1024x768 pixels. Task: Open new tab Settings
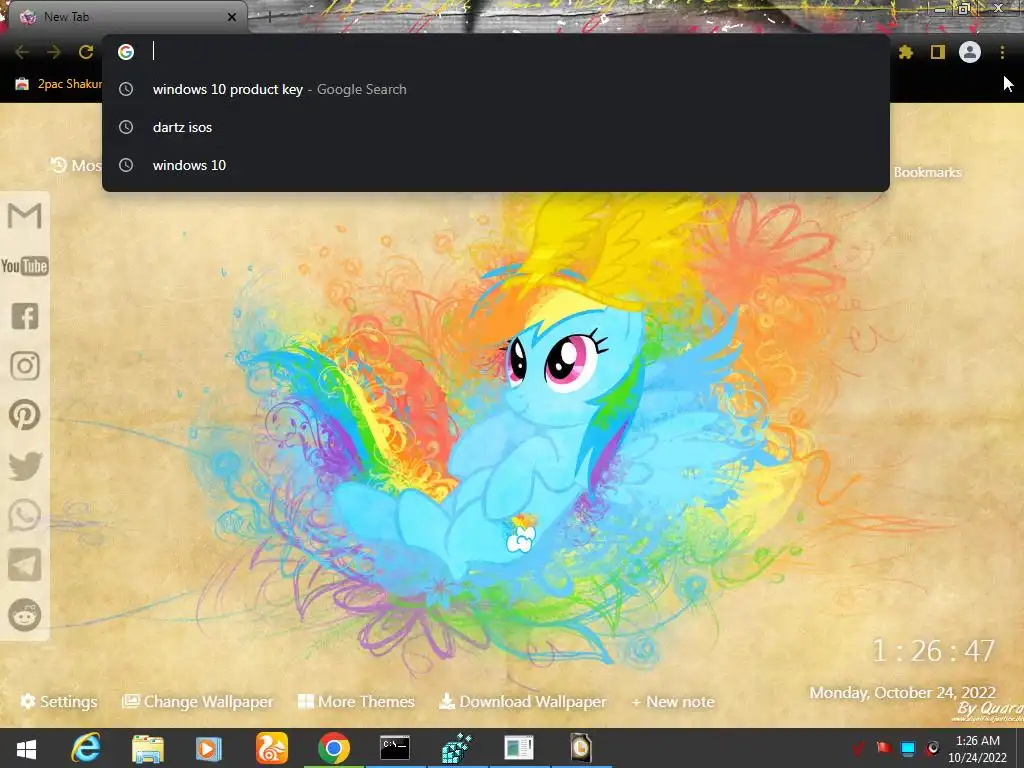click(59, 701)
